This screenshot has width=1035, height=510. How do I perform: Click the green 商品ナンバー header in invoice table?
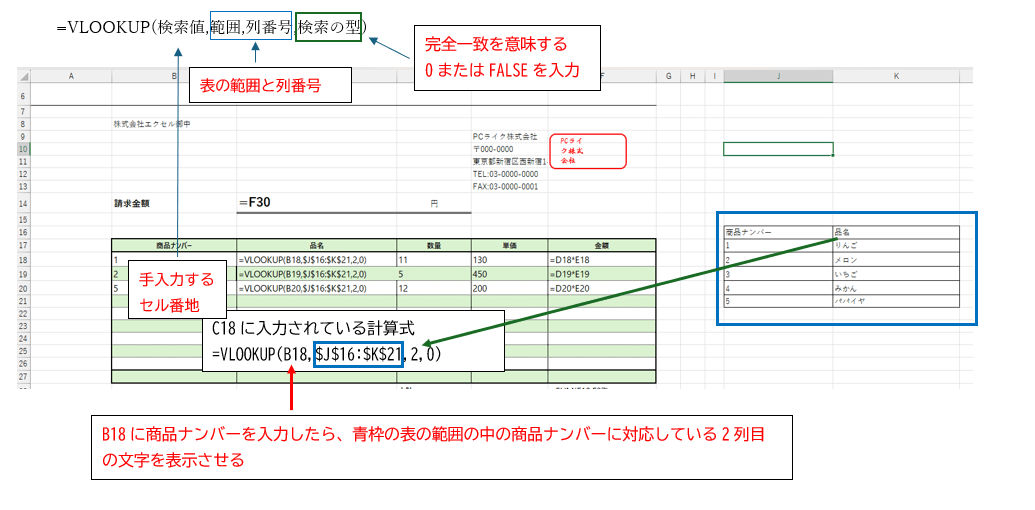pos(174,245)
